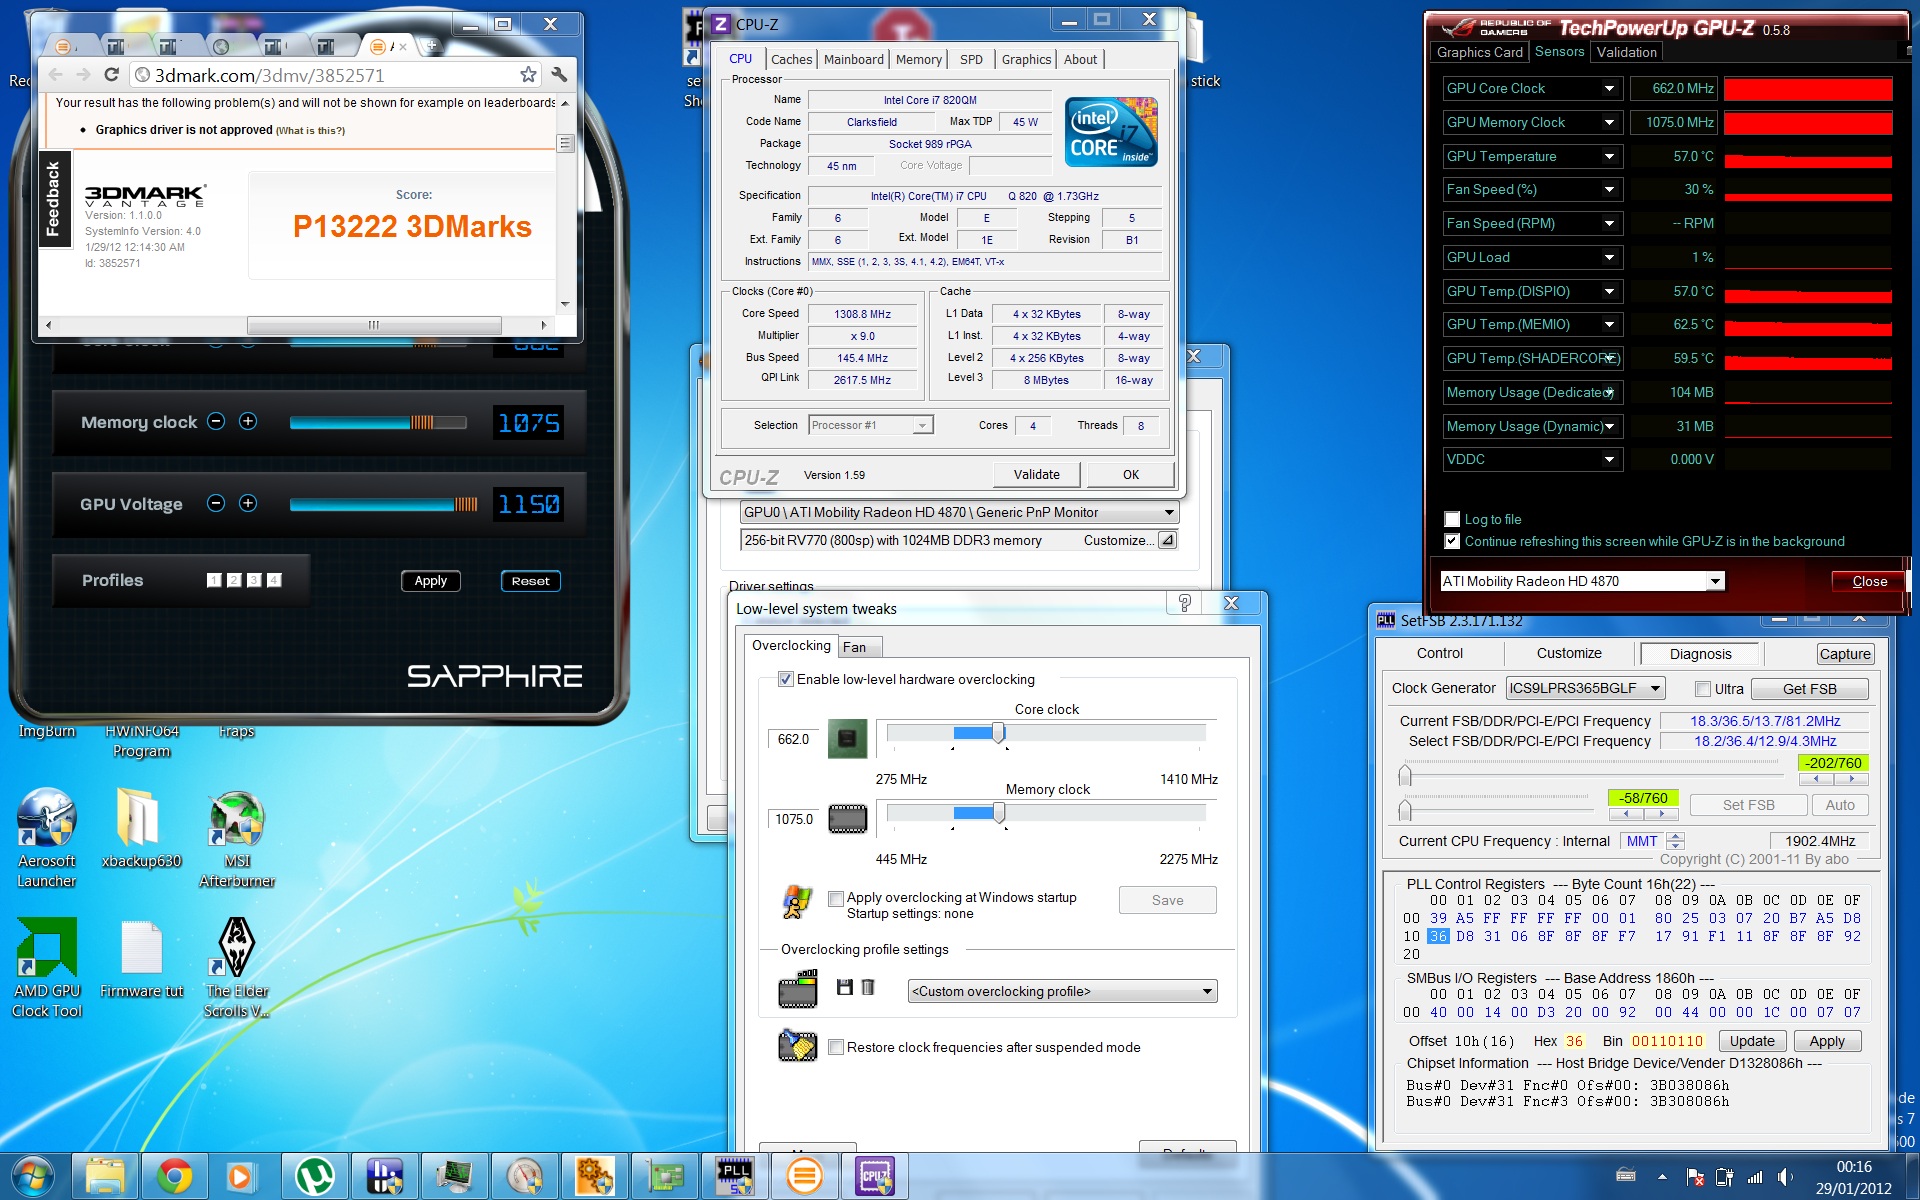The height and width of the screenshot is (1200, 1920).
Task: Click Core clock value field 662.0
Action: point(794,739)
